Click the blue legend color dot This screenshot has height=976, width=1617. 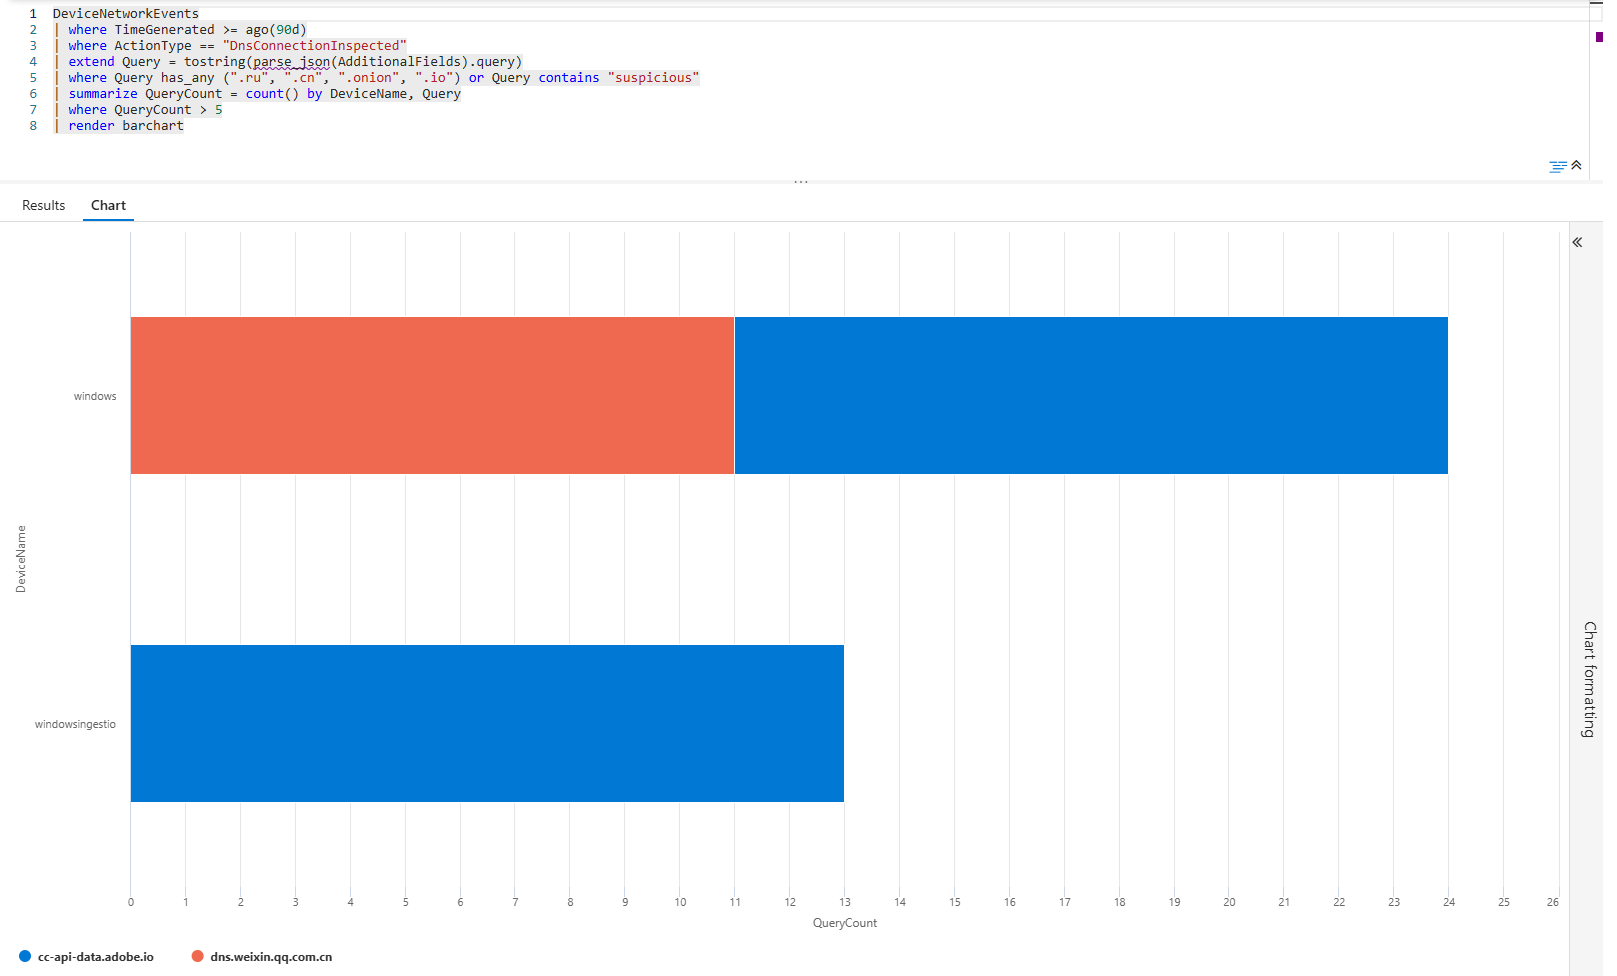25,957
